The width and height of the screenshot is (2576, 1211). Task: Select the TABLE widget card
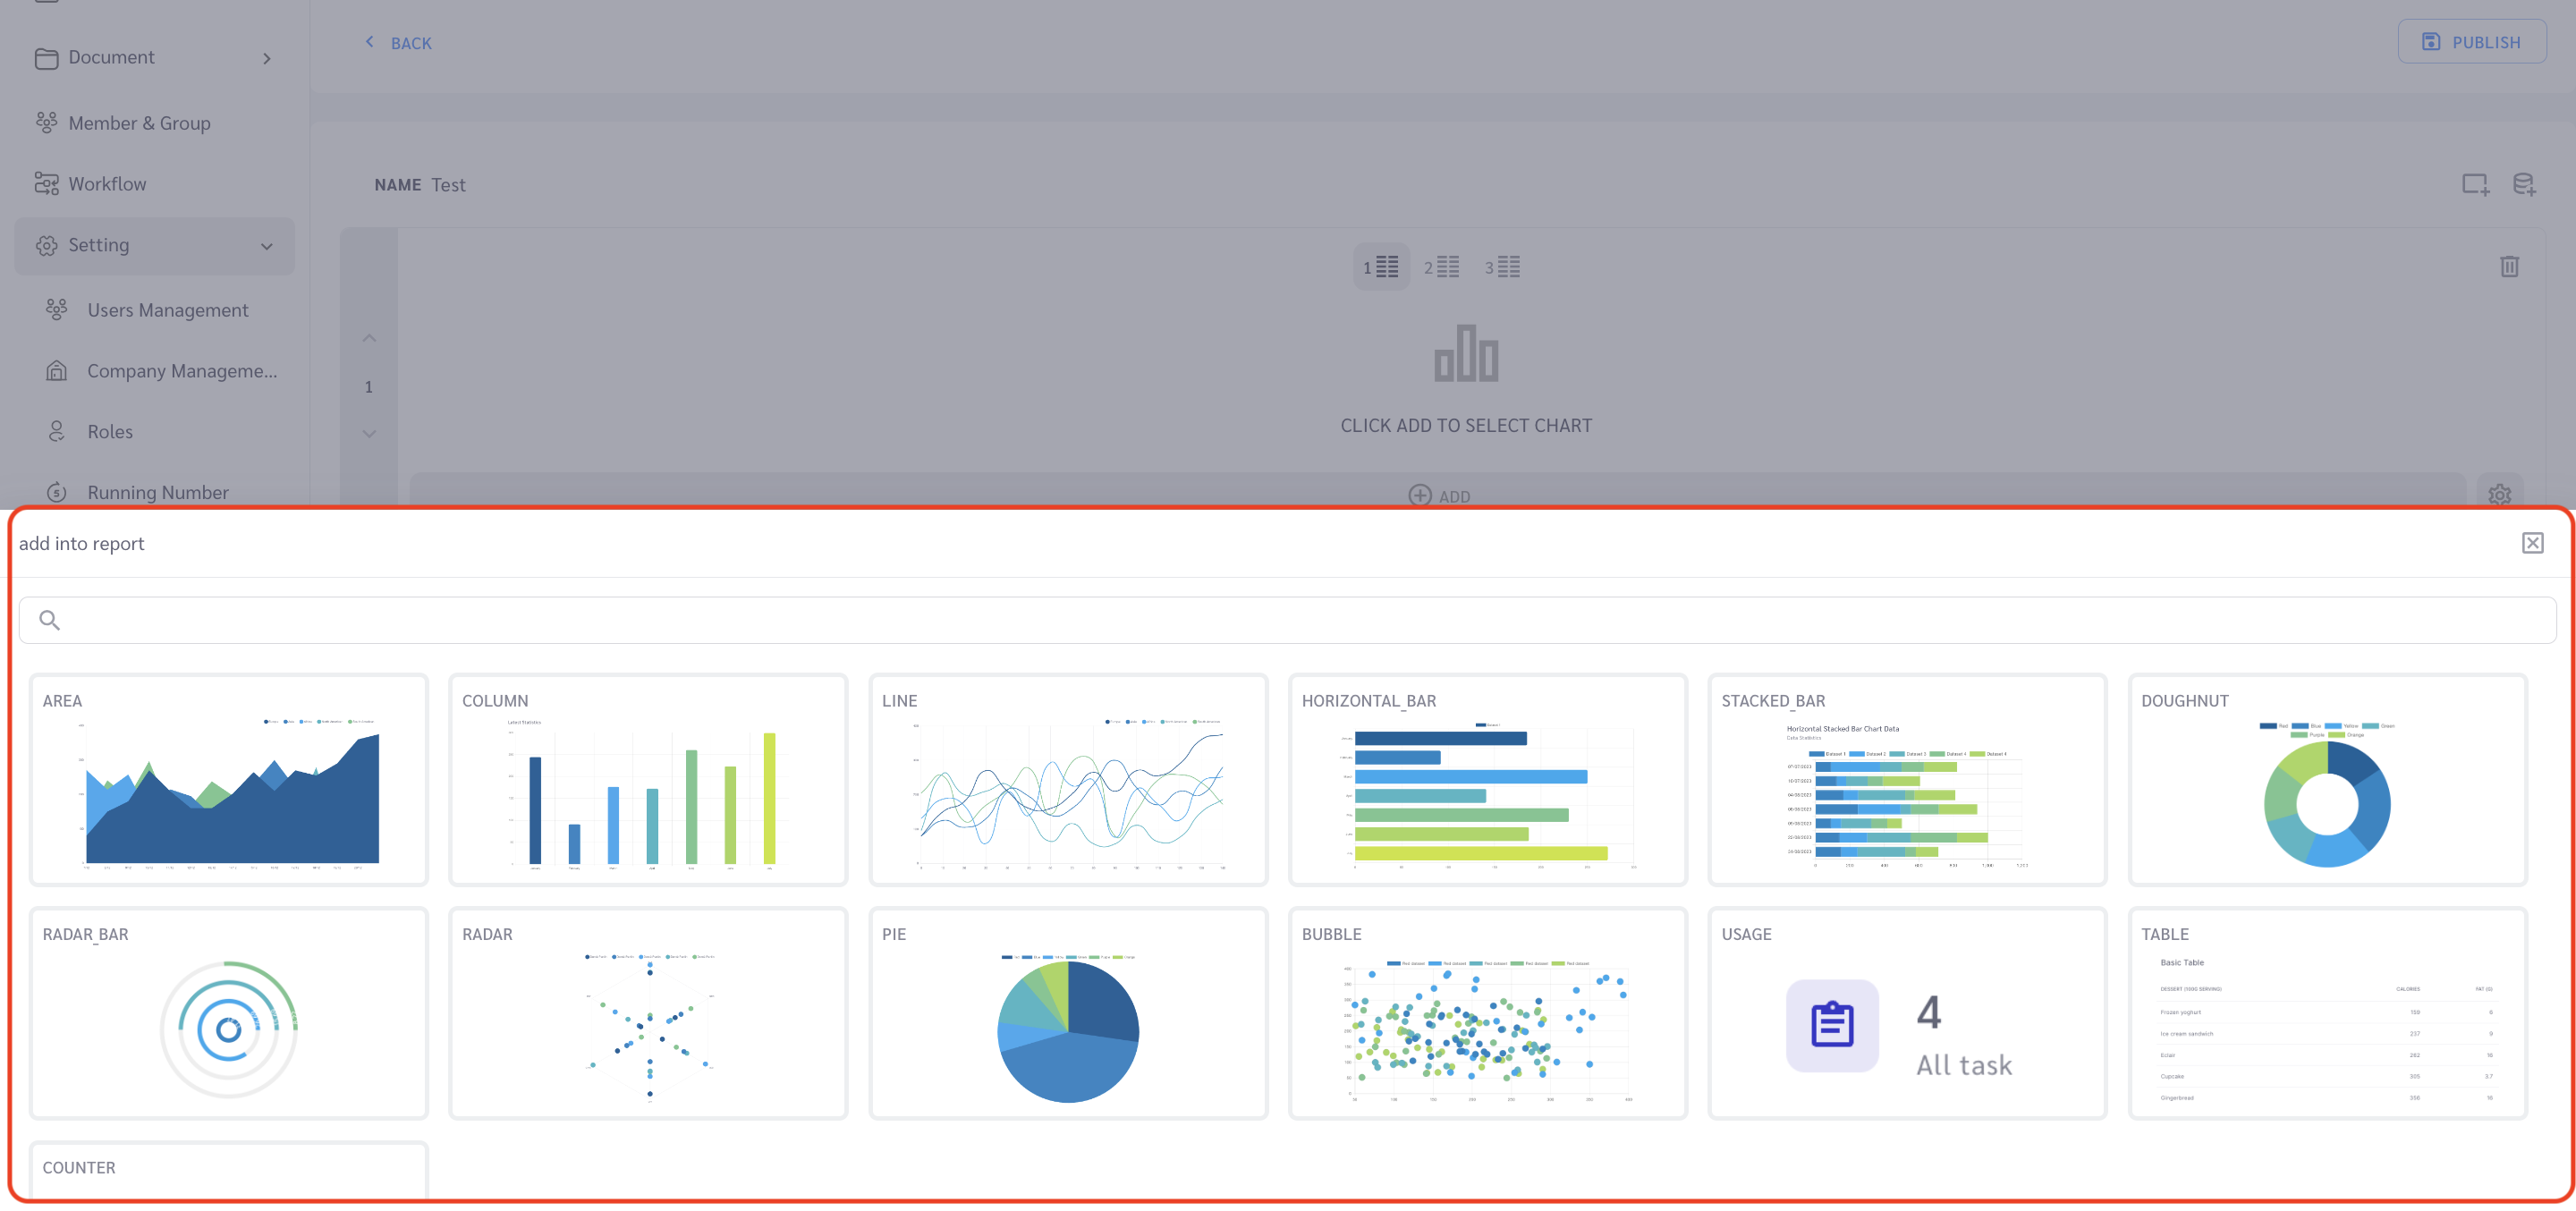[x=2327, y=1013]
